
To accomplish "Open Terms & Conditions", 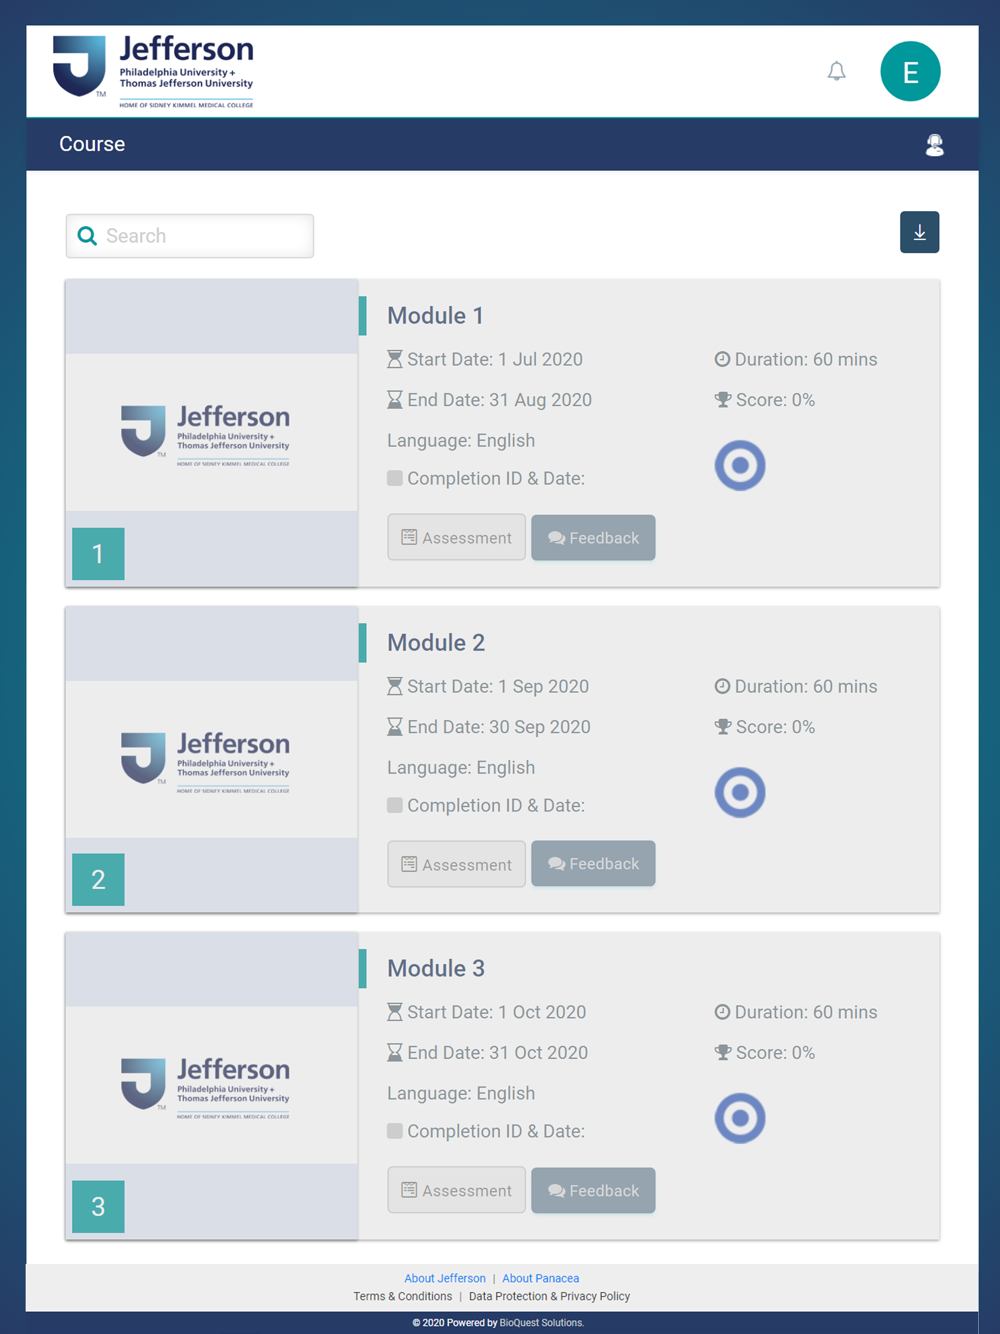I will [x=402, y=1296].
